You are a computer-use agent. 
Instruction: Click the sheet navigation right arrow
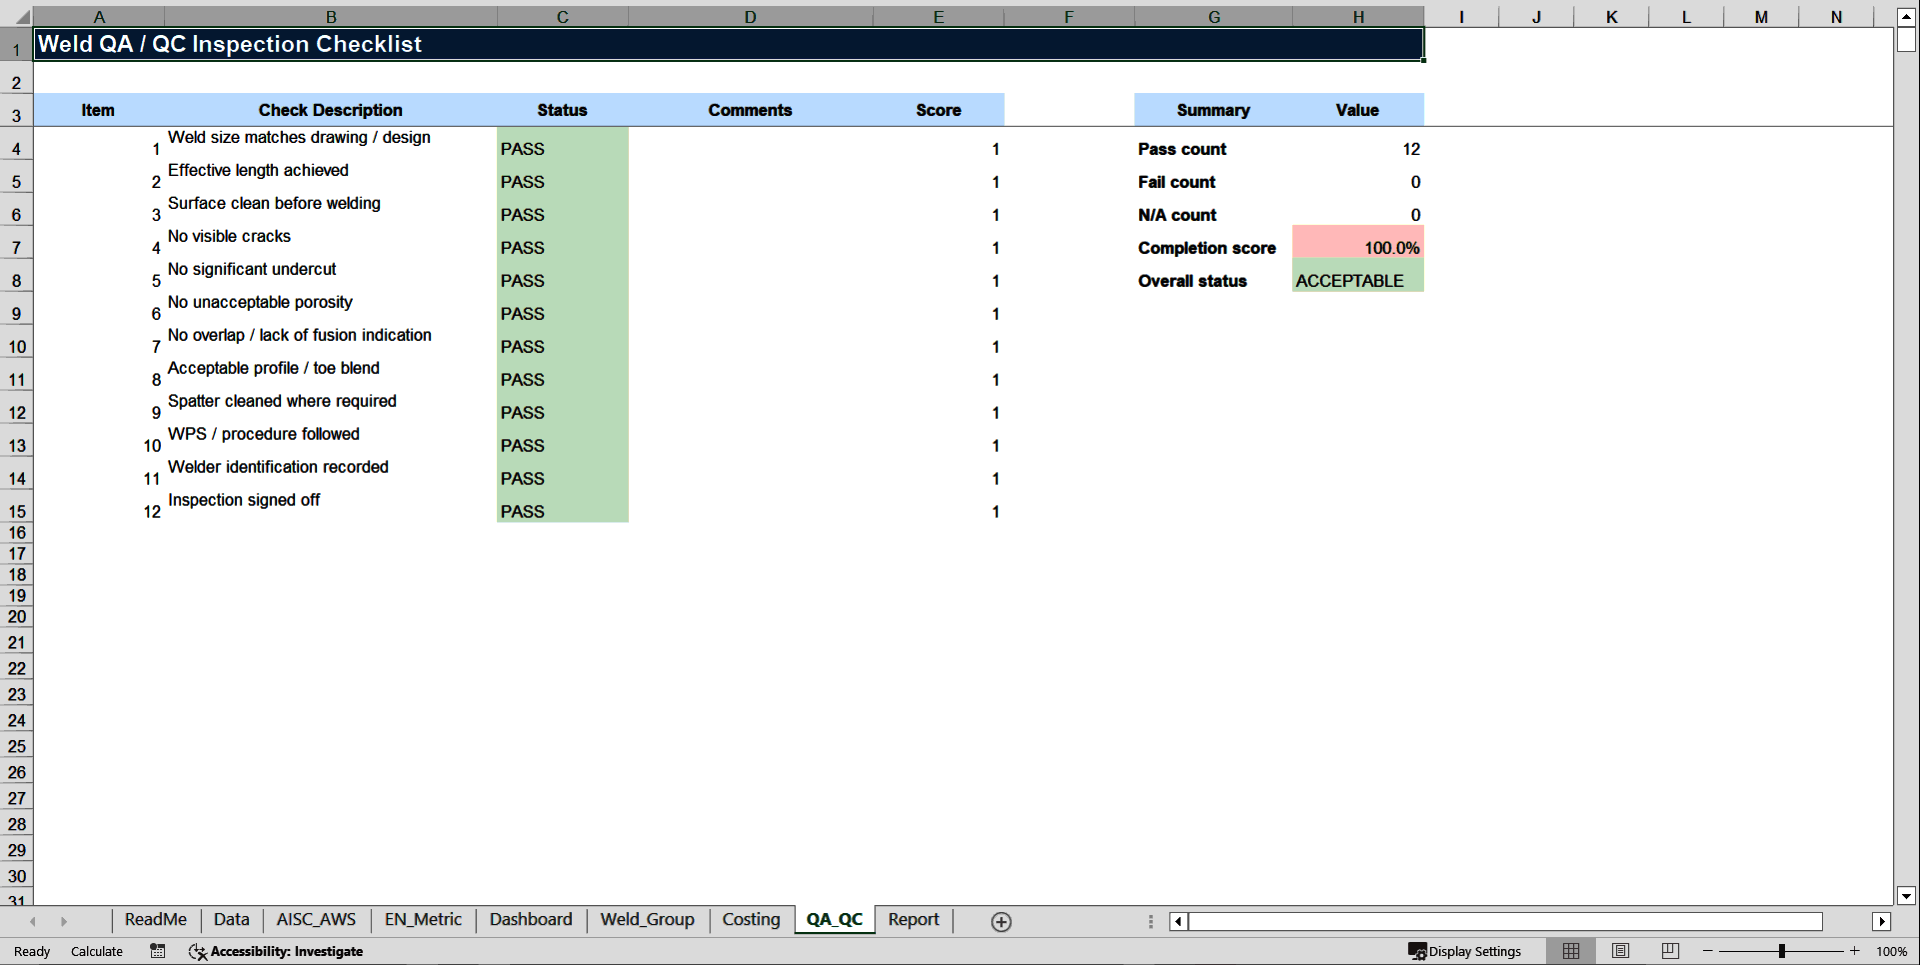[65, 921]
